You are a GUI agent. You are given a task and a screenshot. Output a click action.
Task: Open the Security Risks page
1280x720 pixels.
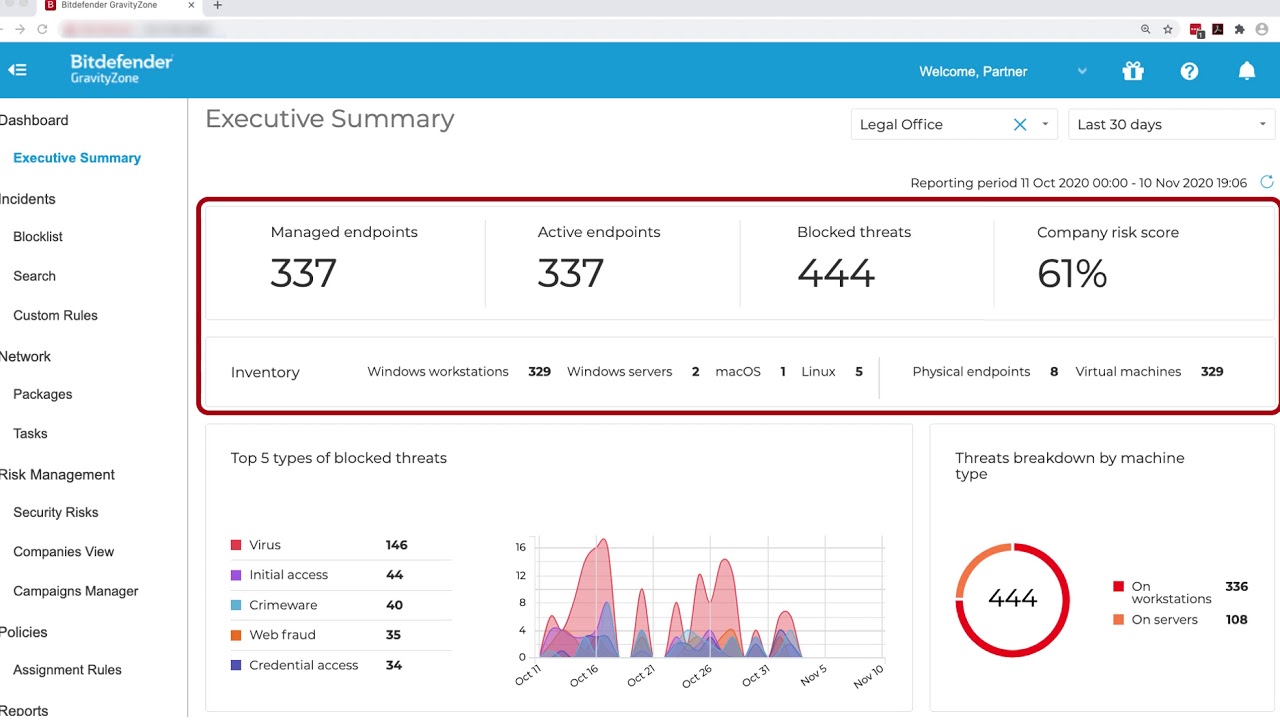[56, 512]
